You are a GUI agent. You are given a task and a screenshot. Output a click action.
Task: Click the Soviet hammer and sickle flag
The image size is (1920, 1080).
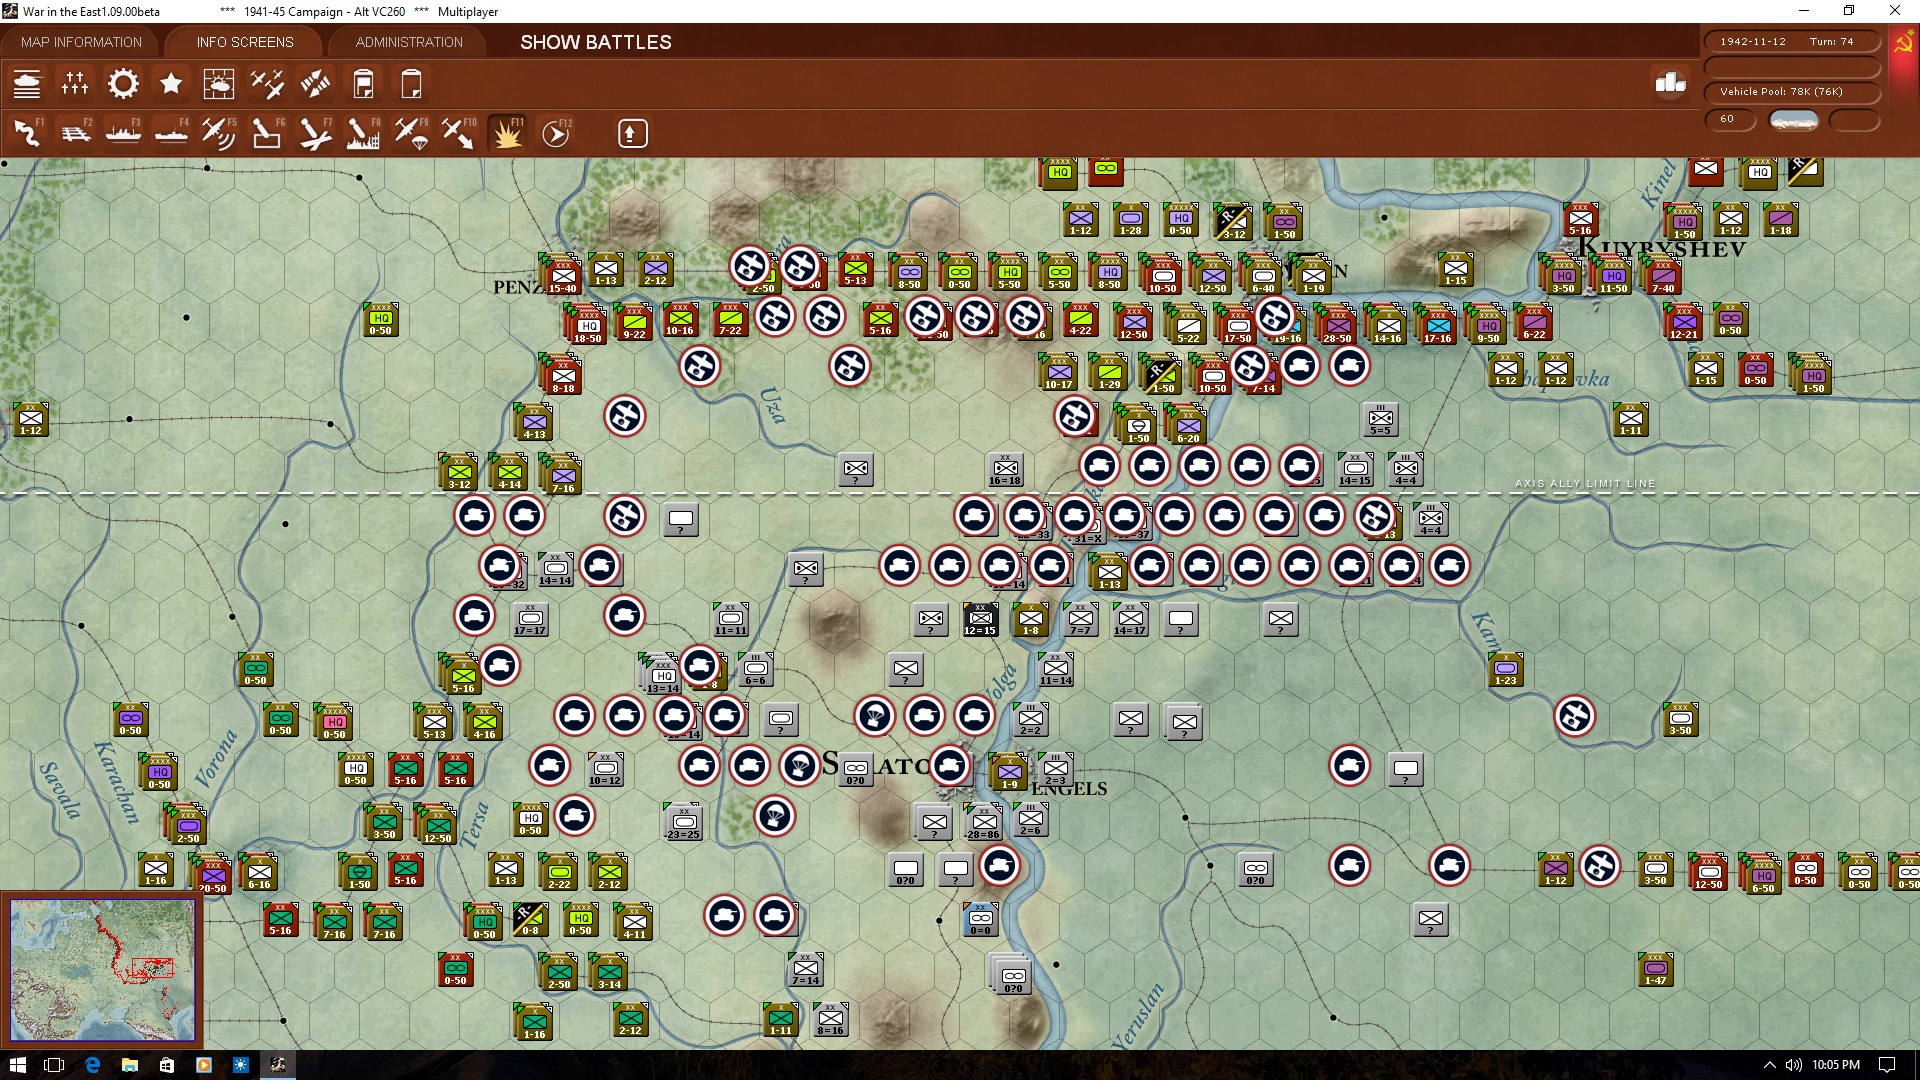pos(1903,43)
